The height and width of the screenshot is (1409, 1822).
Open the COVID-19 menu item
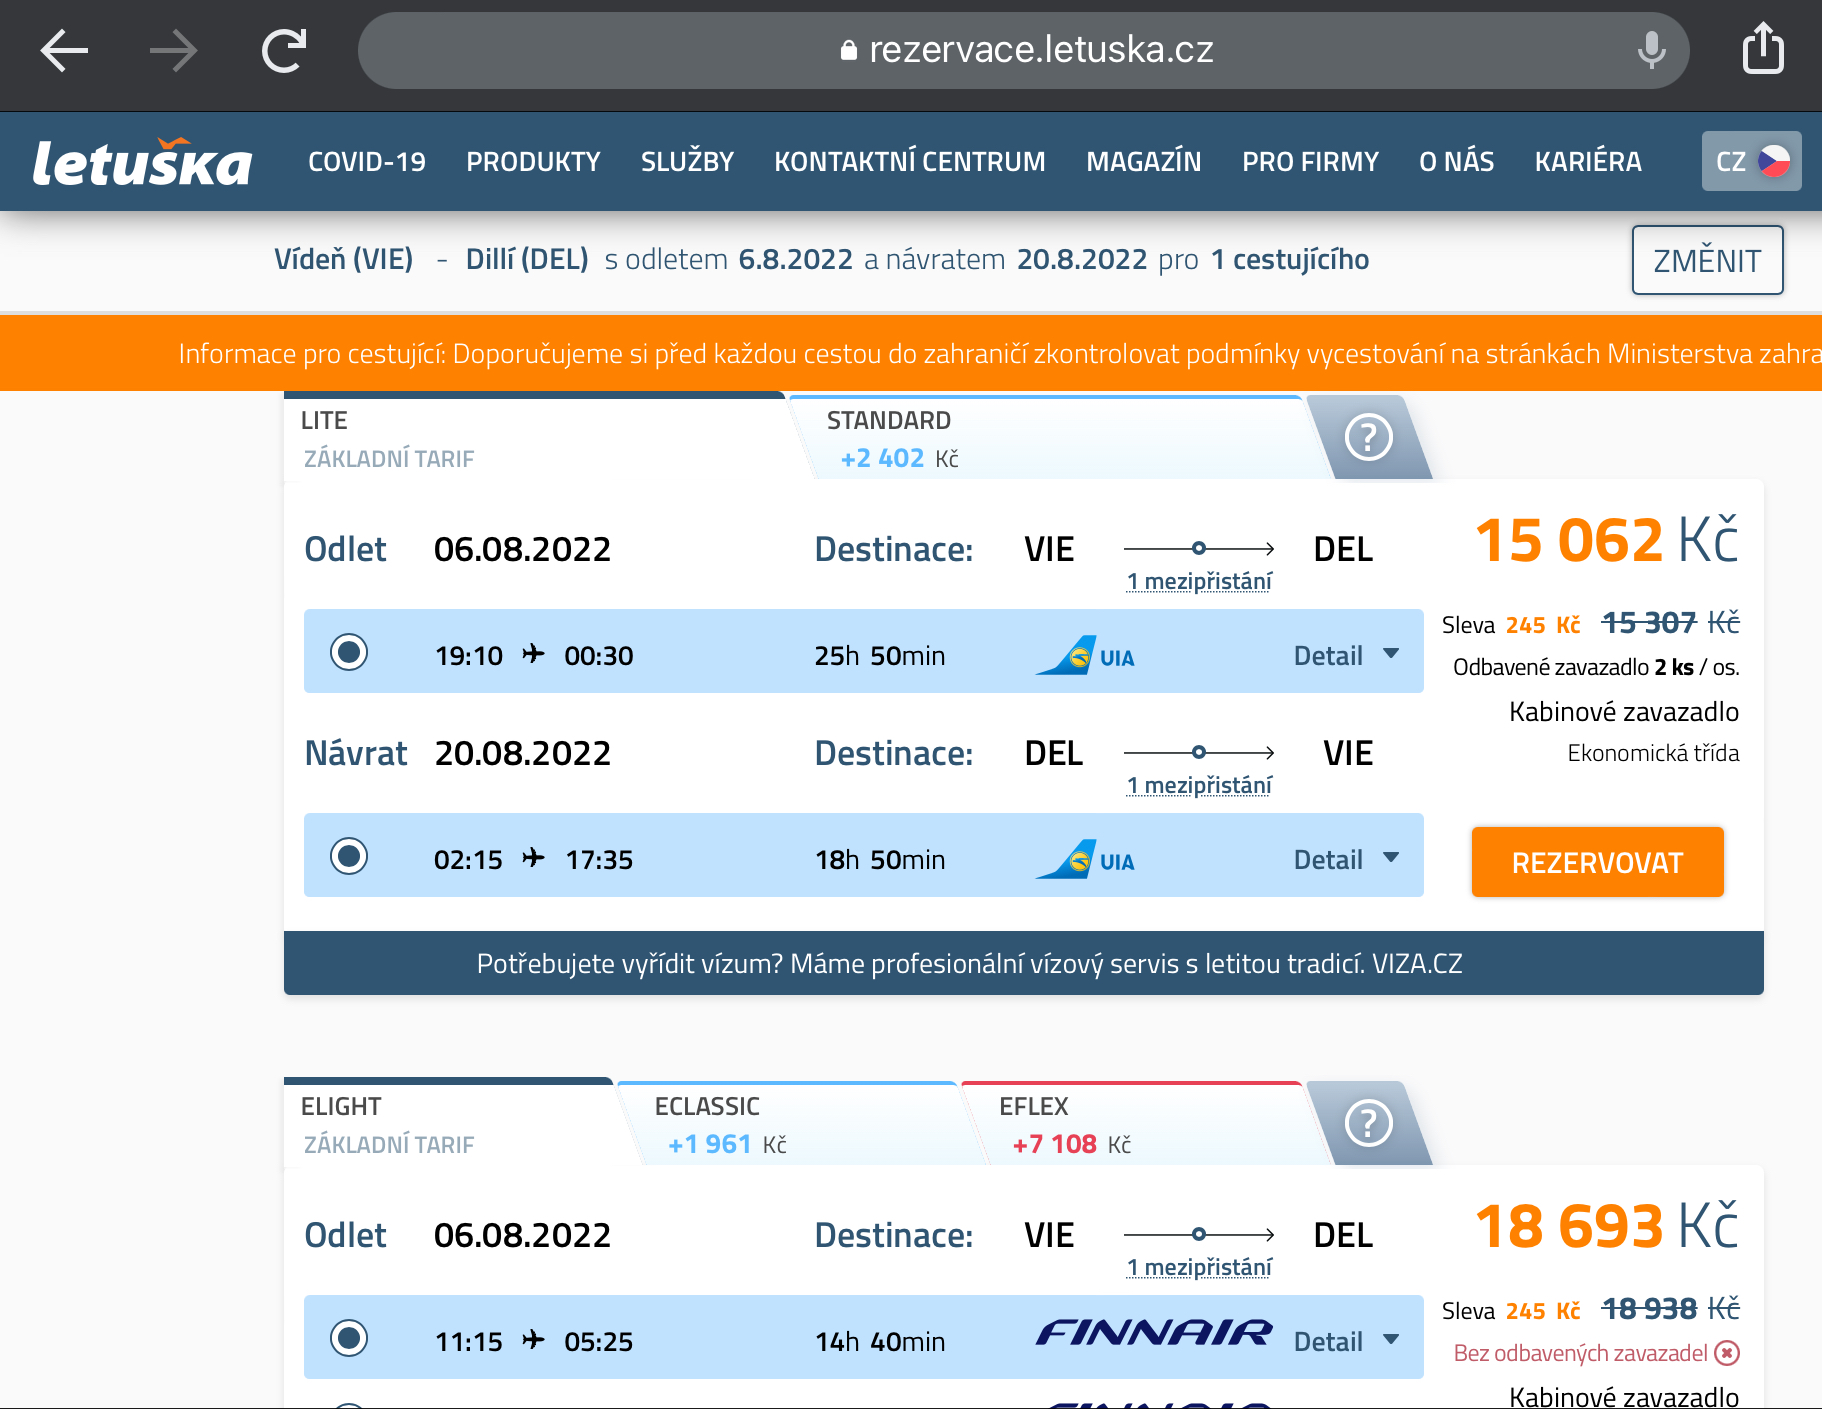[367, 161]
